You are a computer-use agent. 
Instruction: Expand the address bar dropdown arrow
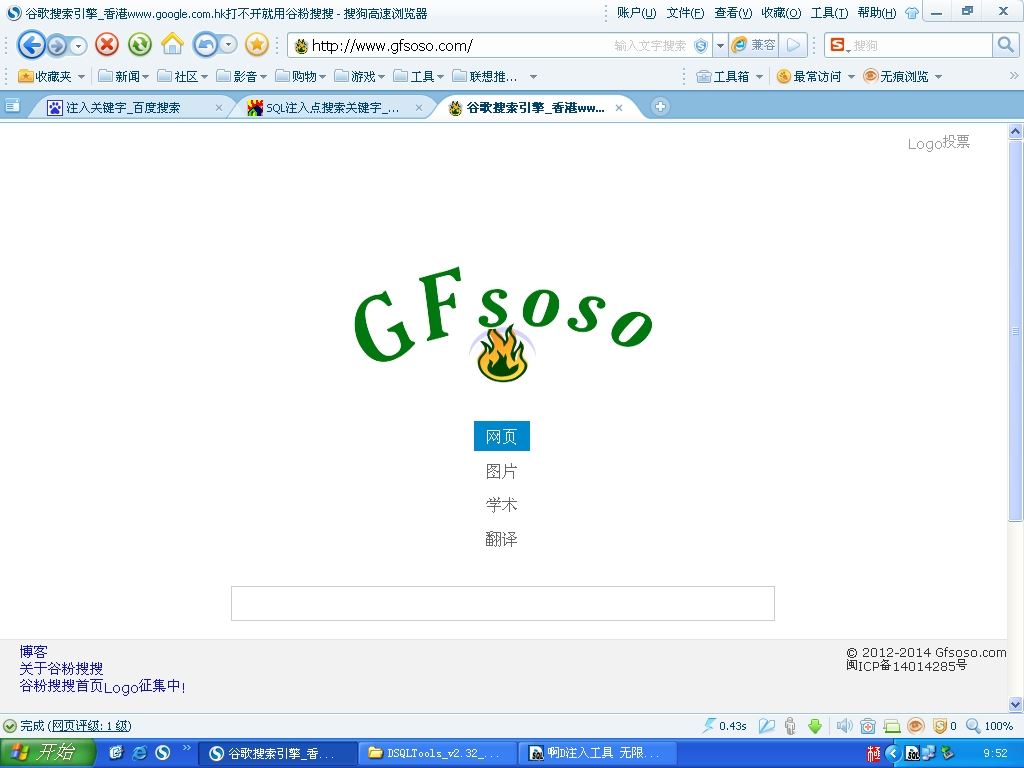pyautogui.click(x=720, y=46)
